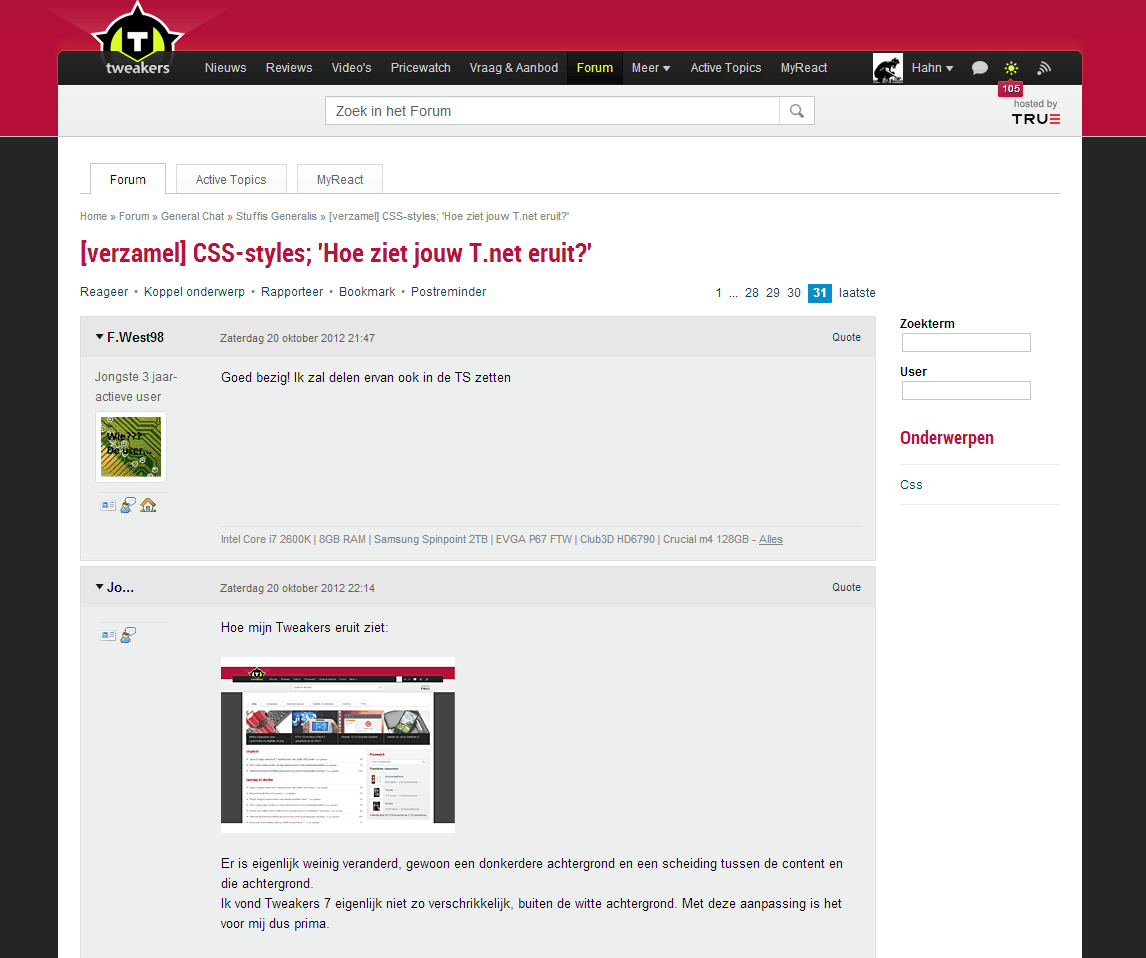
Task: Expand Jo... user menu arrow
Action: [99, 587]
